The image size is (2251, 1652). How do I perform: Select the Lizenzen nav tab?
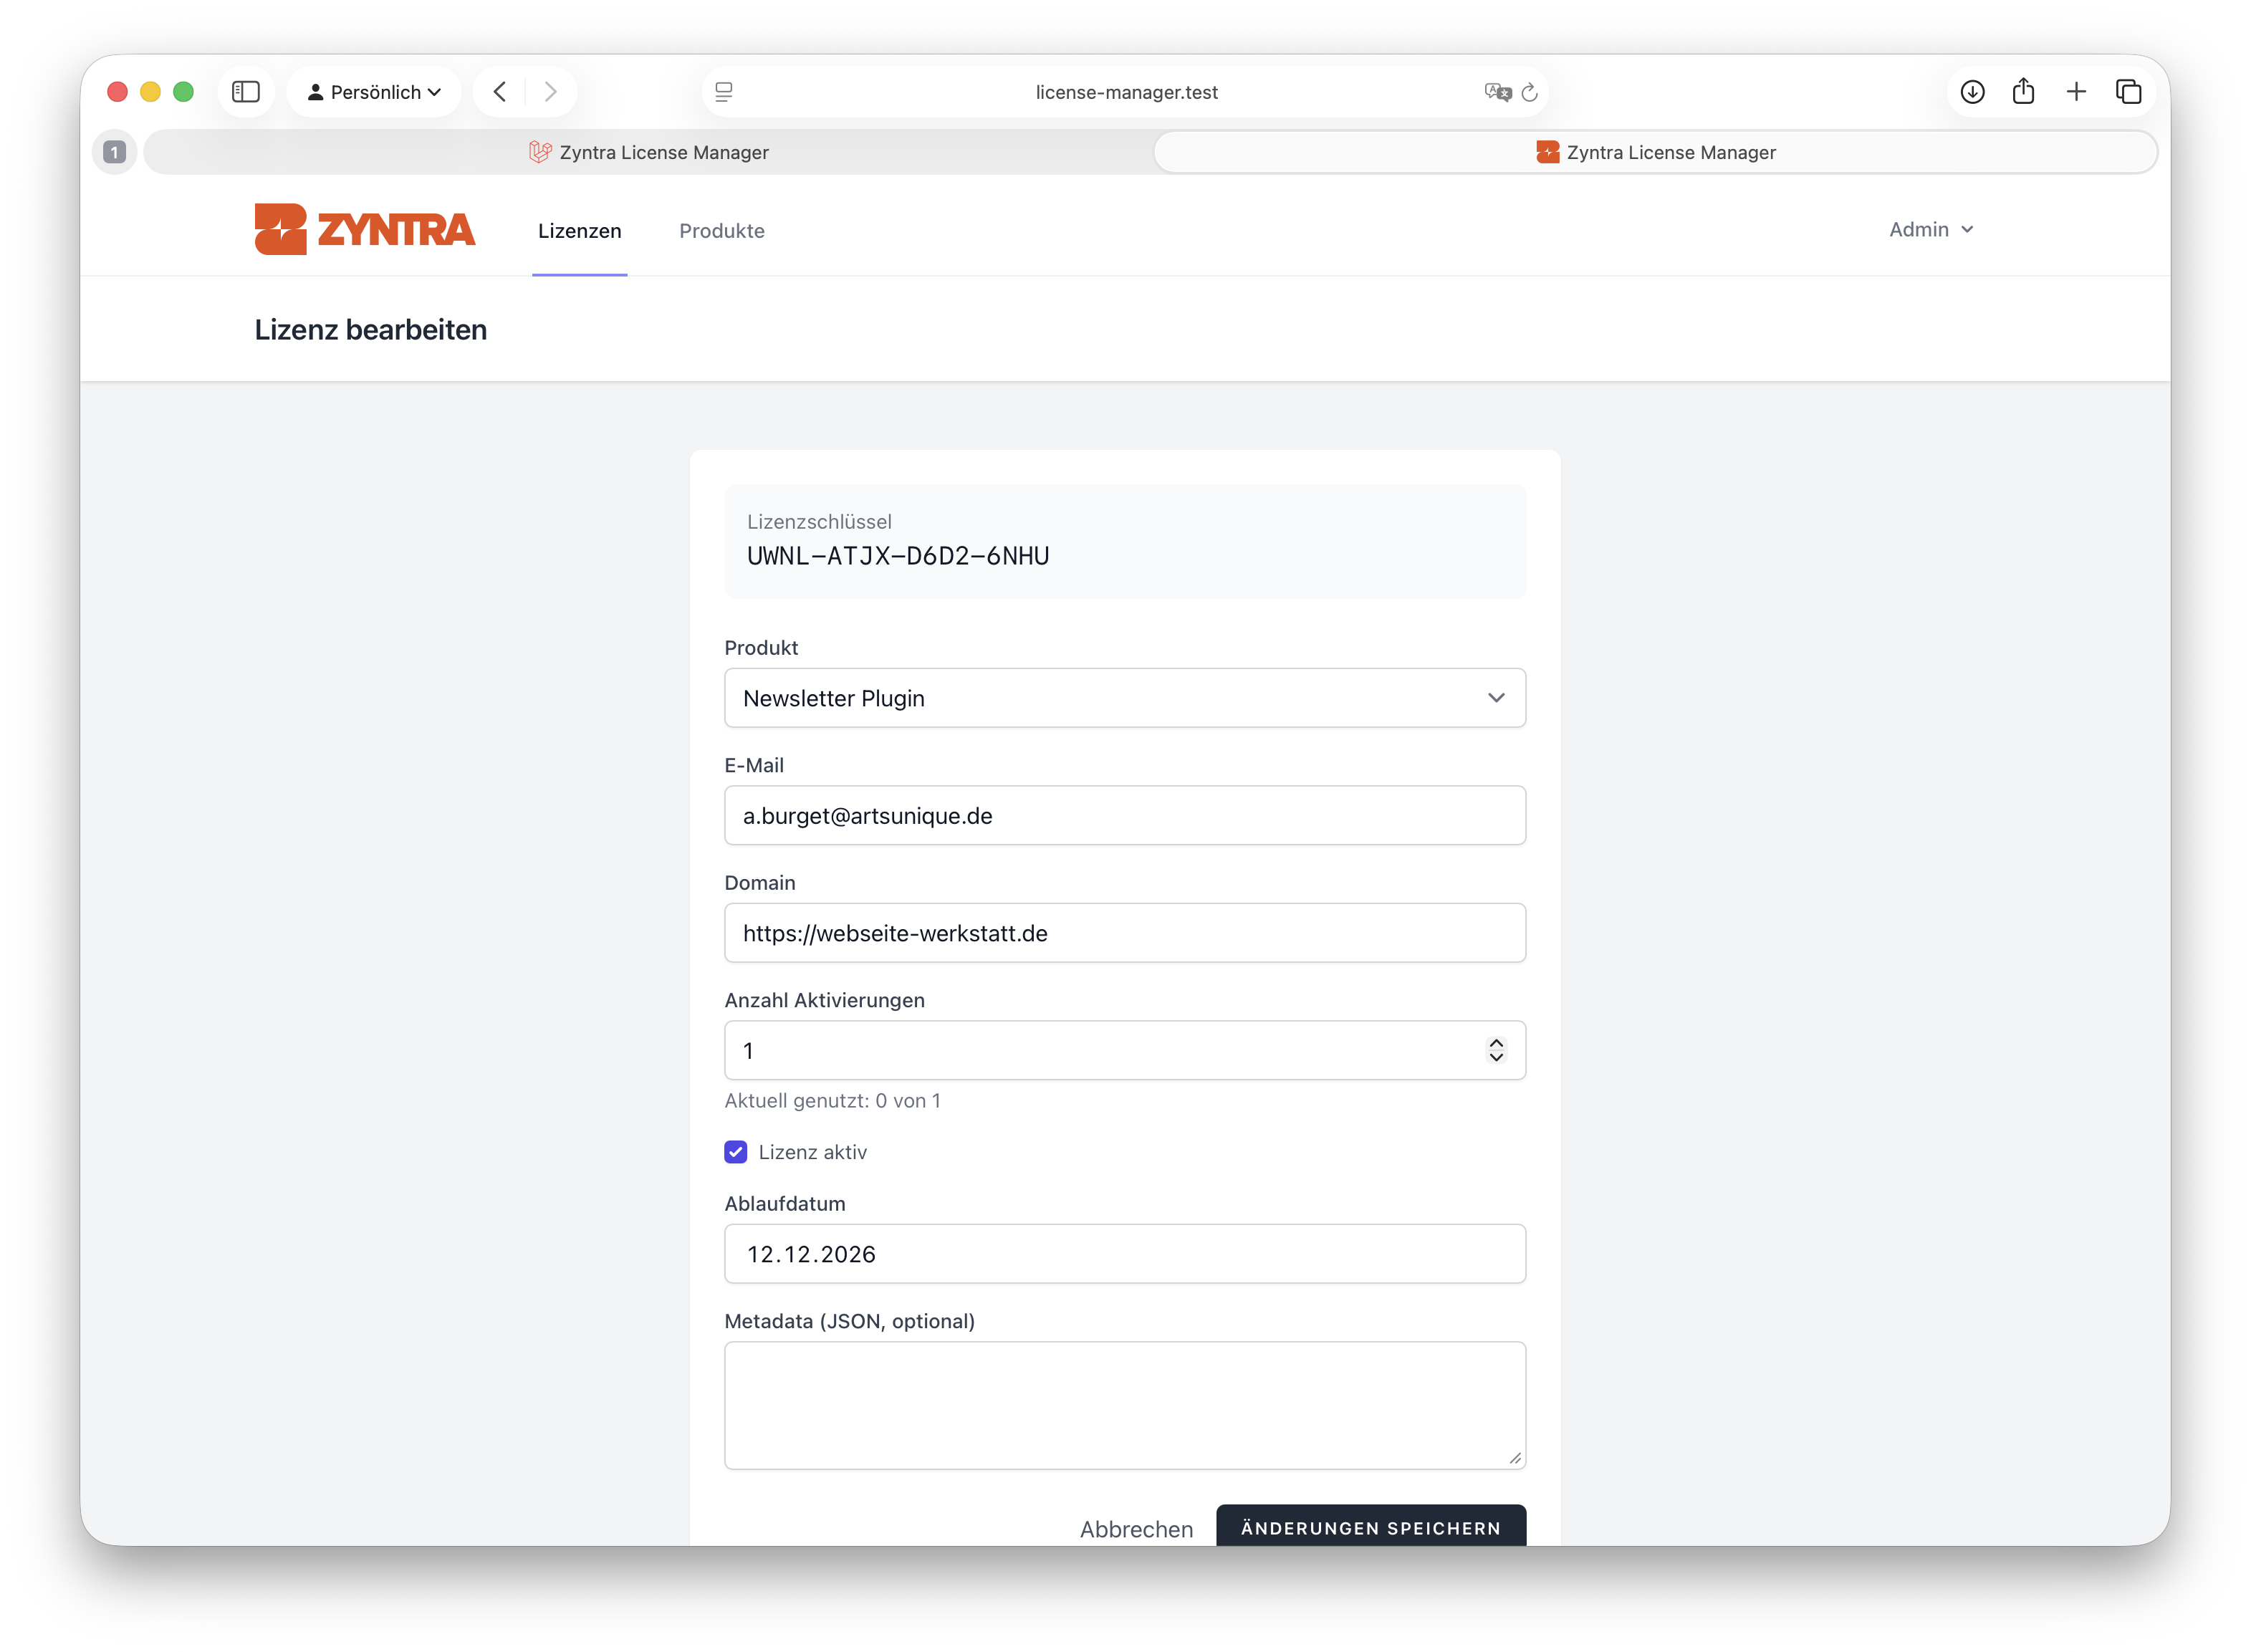pyautogui.click(x=579, y=231)
